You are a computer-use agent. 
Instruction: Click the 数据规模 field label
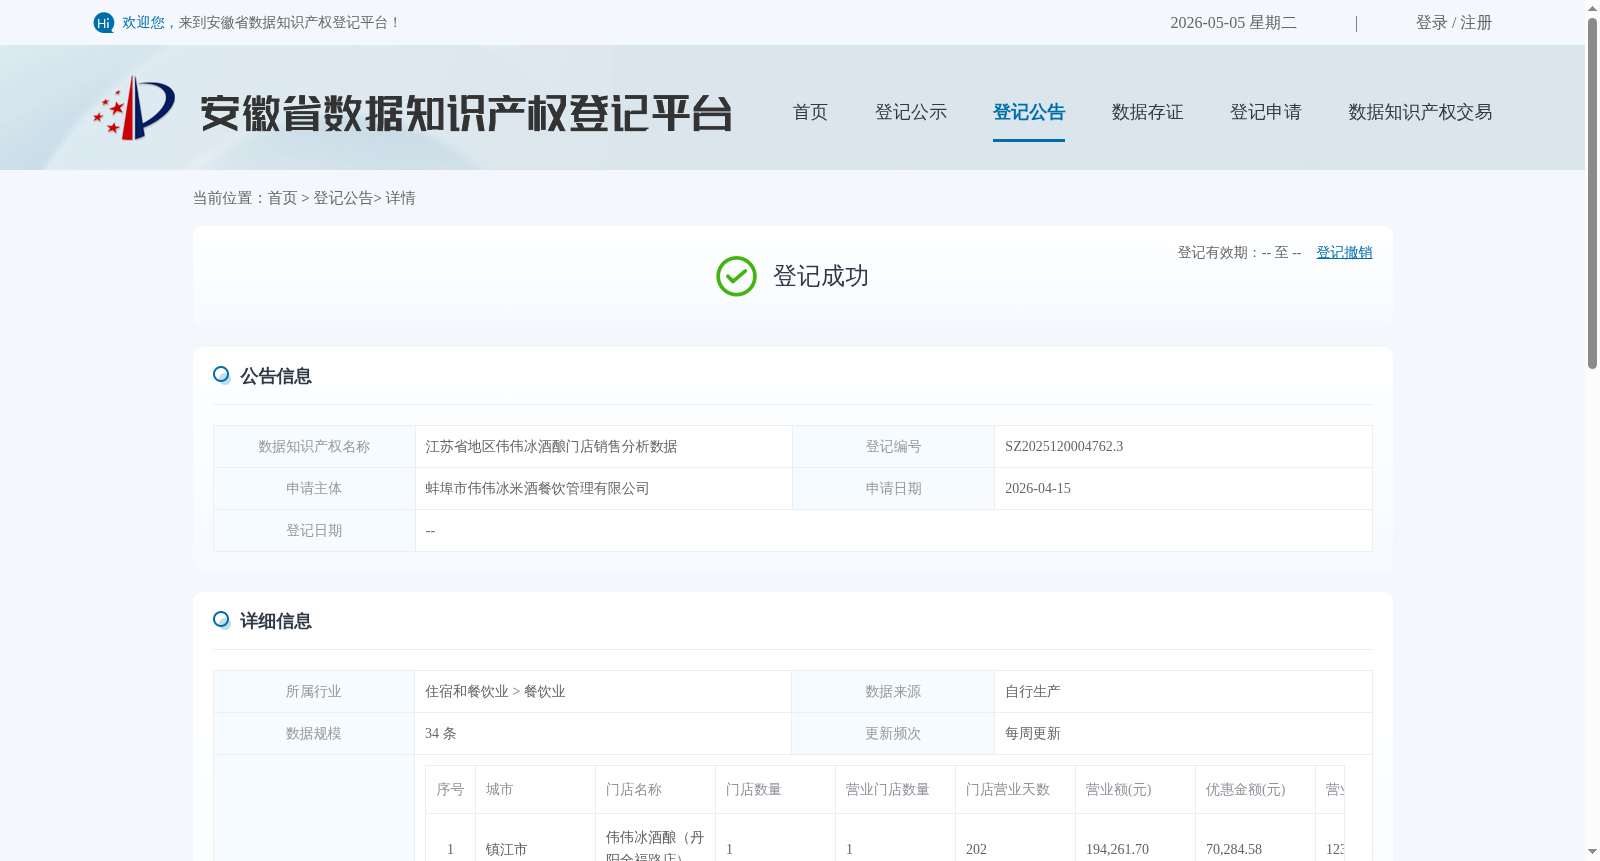[314, 733]
